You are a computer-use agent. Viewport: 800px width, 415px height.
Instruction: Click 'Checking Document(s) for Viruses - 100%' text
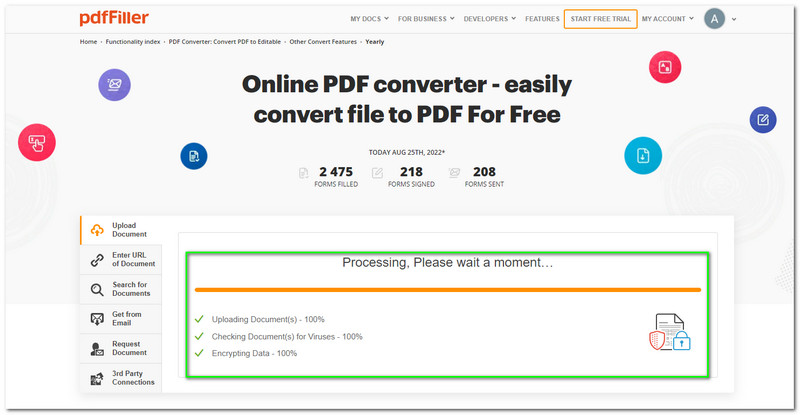(x=287, y=336)
